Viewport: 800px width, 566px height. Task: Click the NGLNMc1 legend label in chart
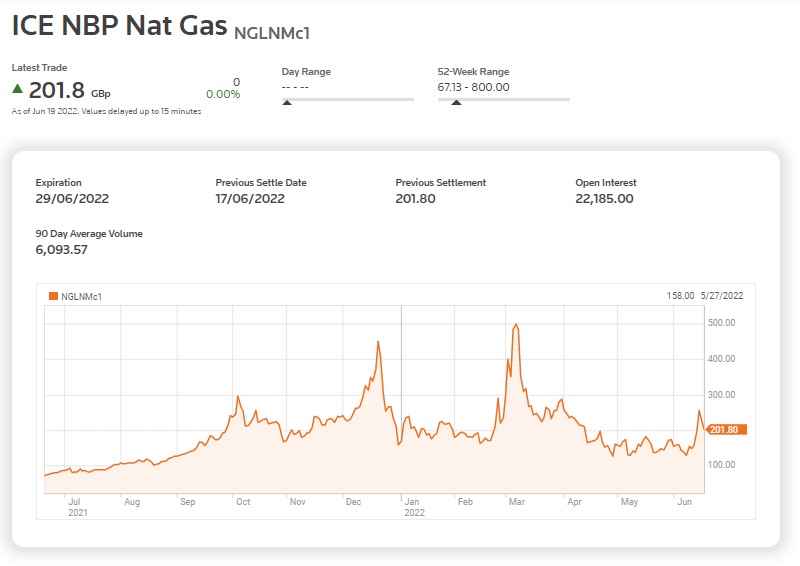82,296
